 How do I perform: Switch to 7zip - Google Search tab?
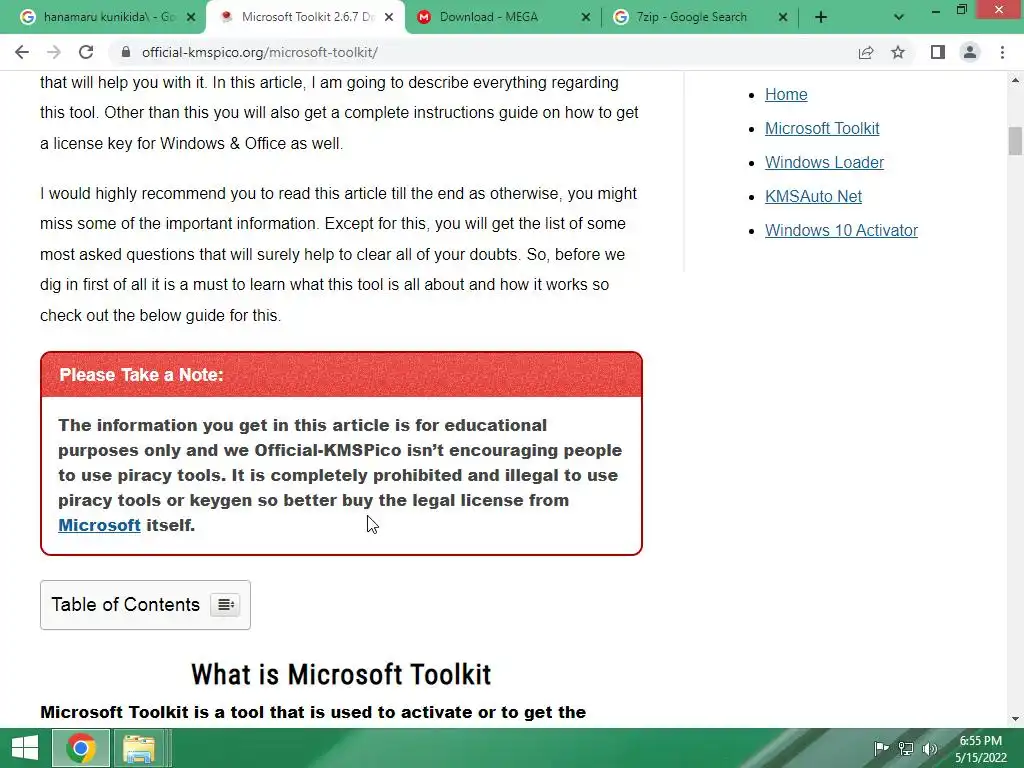point(692,17)
